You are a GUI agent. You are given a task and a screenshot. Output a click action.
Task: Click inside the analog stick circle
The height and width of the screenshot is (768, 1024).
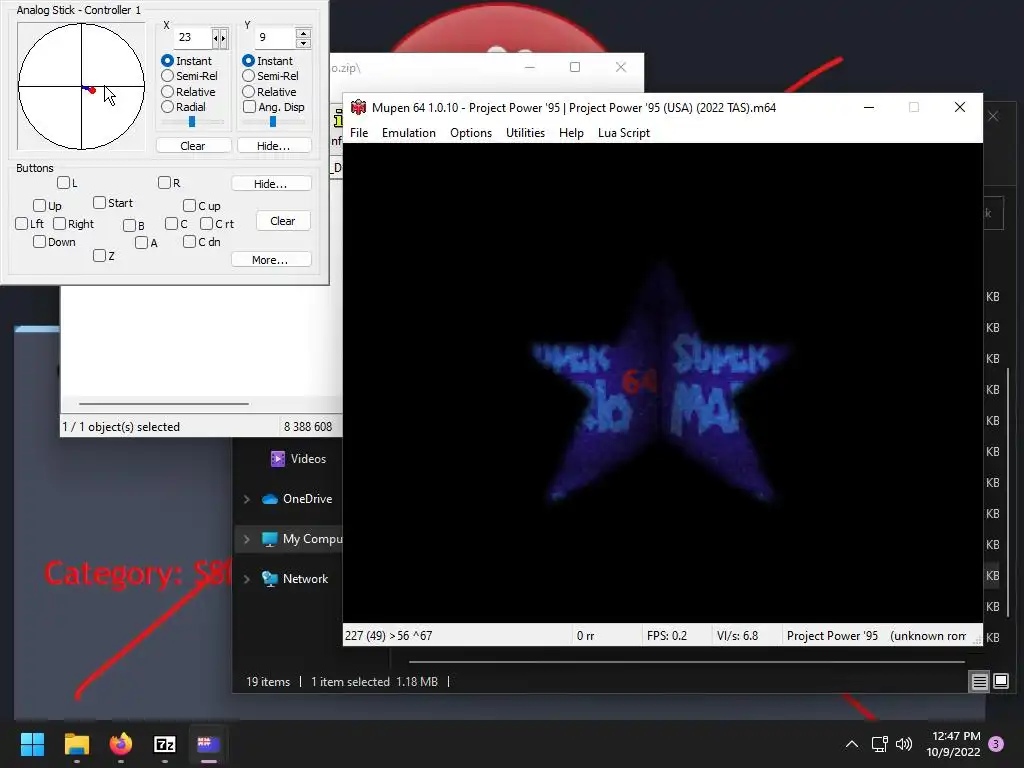click(82, 86)
